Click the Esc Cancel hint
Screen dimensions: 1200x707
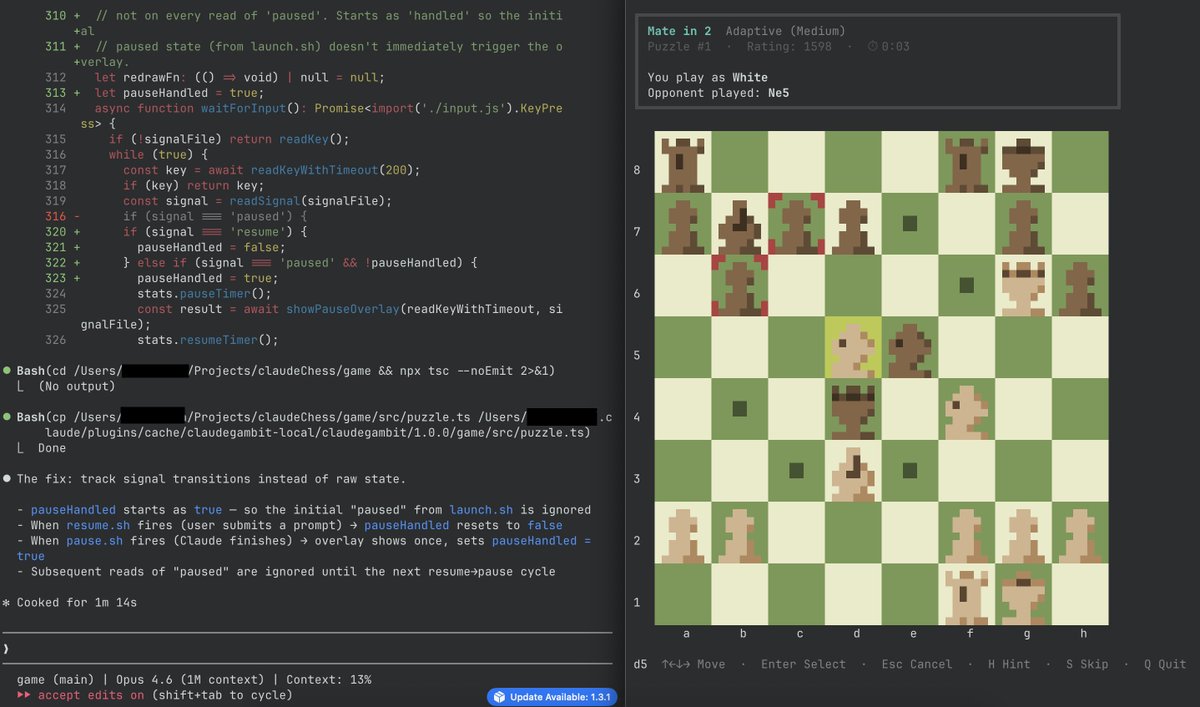[x=917, y=664]
